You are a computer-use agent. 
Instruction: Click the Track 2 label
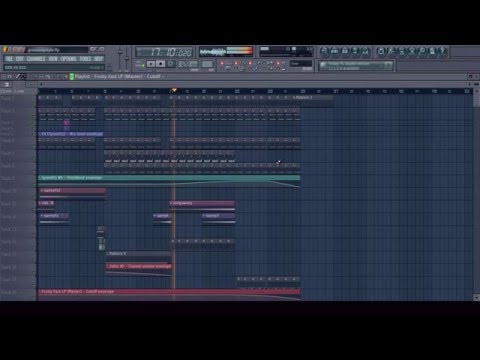(x=8, y=111)
